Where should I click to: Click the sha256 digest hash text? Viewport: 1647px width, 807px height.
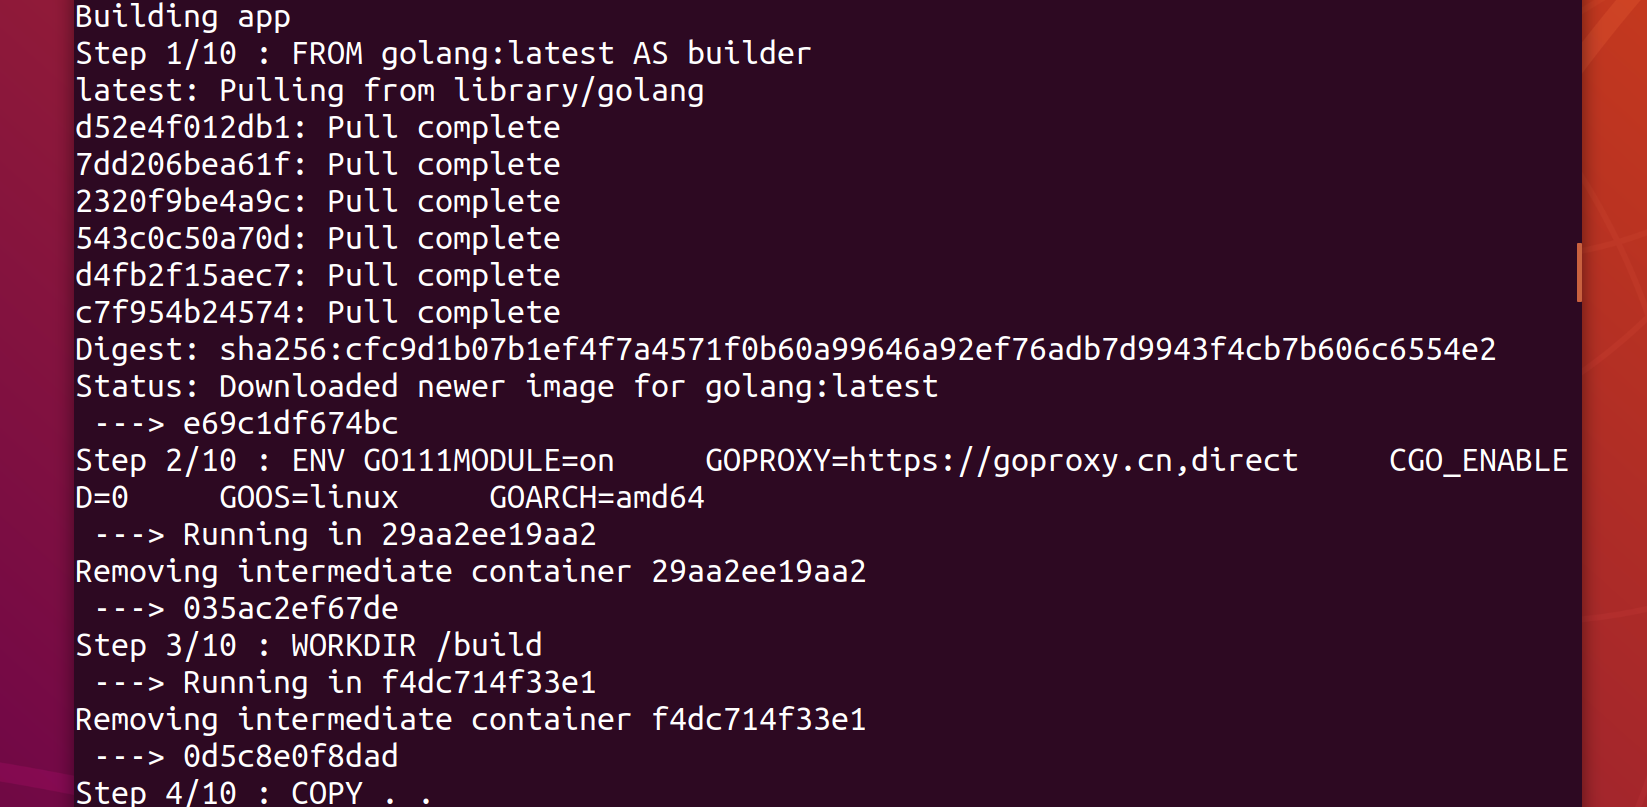[x=857, y=350]
